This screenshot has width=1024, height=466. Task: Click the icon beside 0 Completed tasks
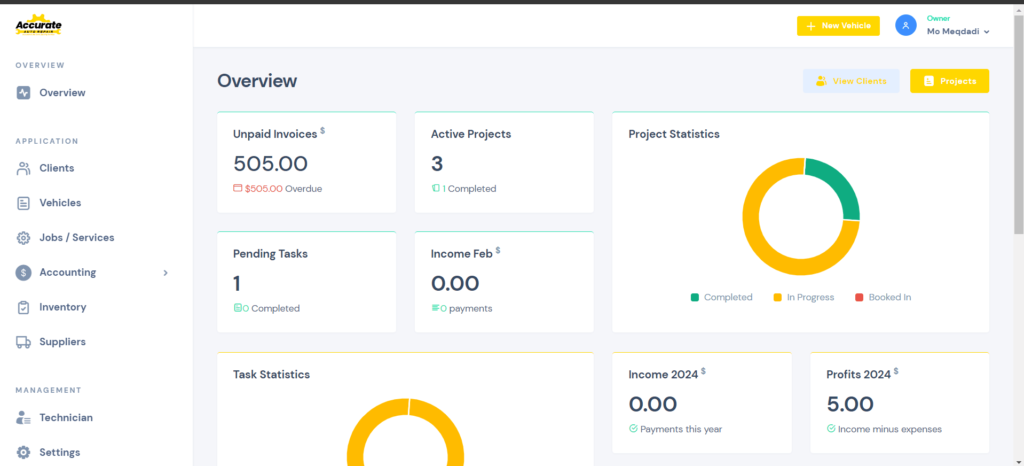tap(238, 308)
